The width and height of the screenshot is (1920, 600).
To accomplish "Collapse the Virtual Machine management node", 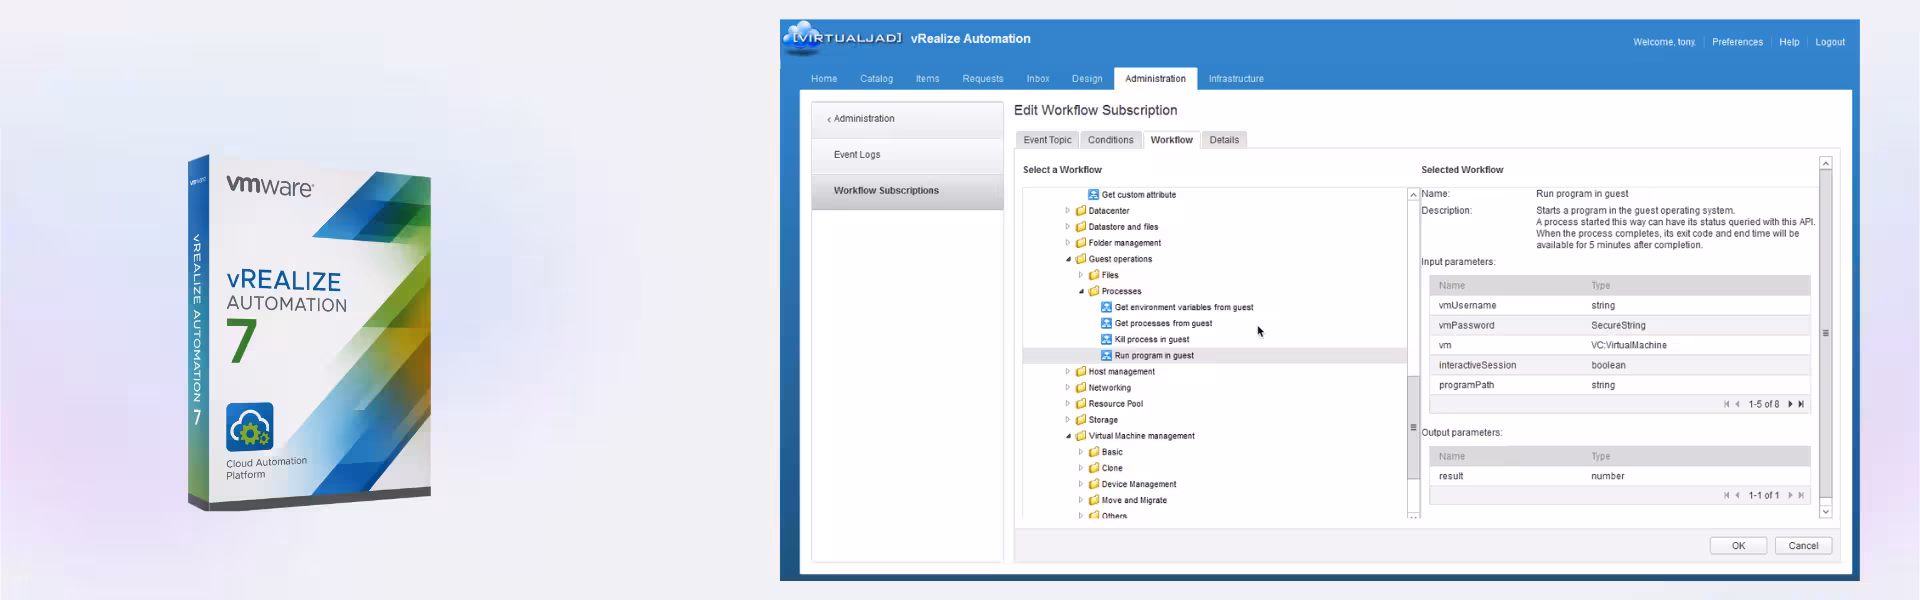I will click(x=1068, y=436).
